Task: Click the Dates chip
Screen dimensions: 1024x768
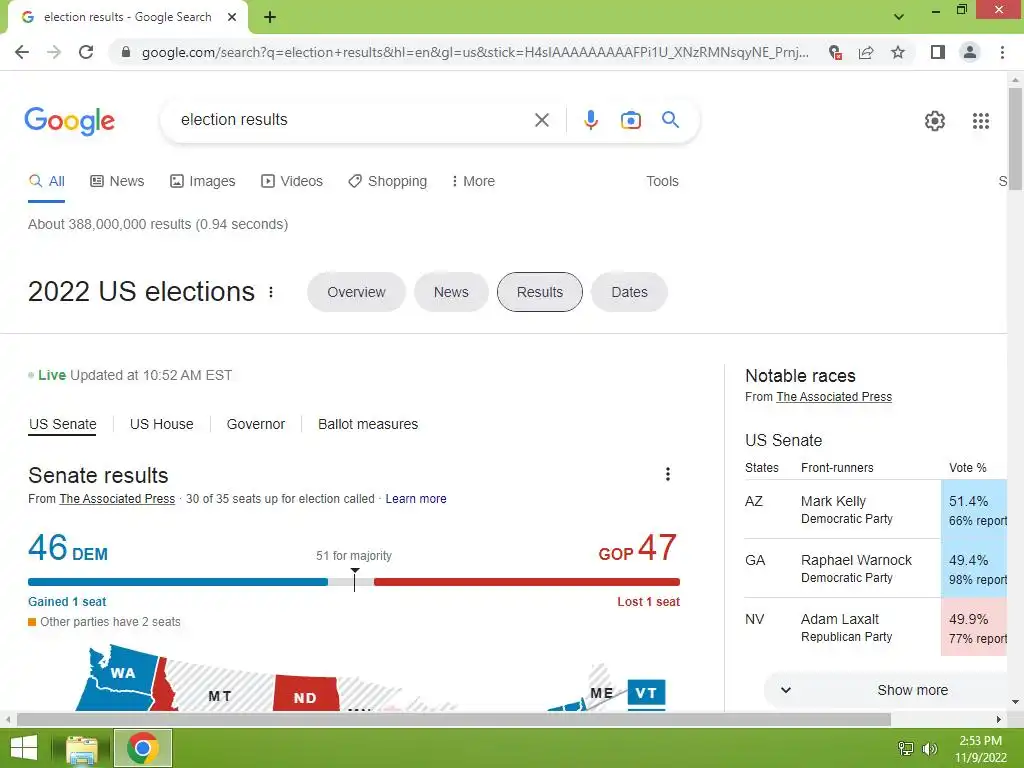Action: coord(629,292)
